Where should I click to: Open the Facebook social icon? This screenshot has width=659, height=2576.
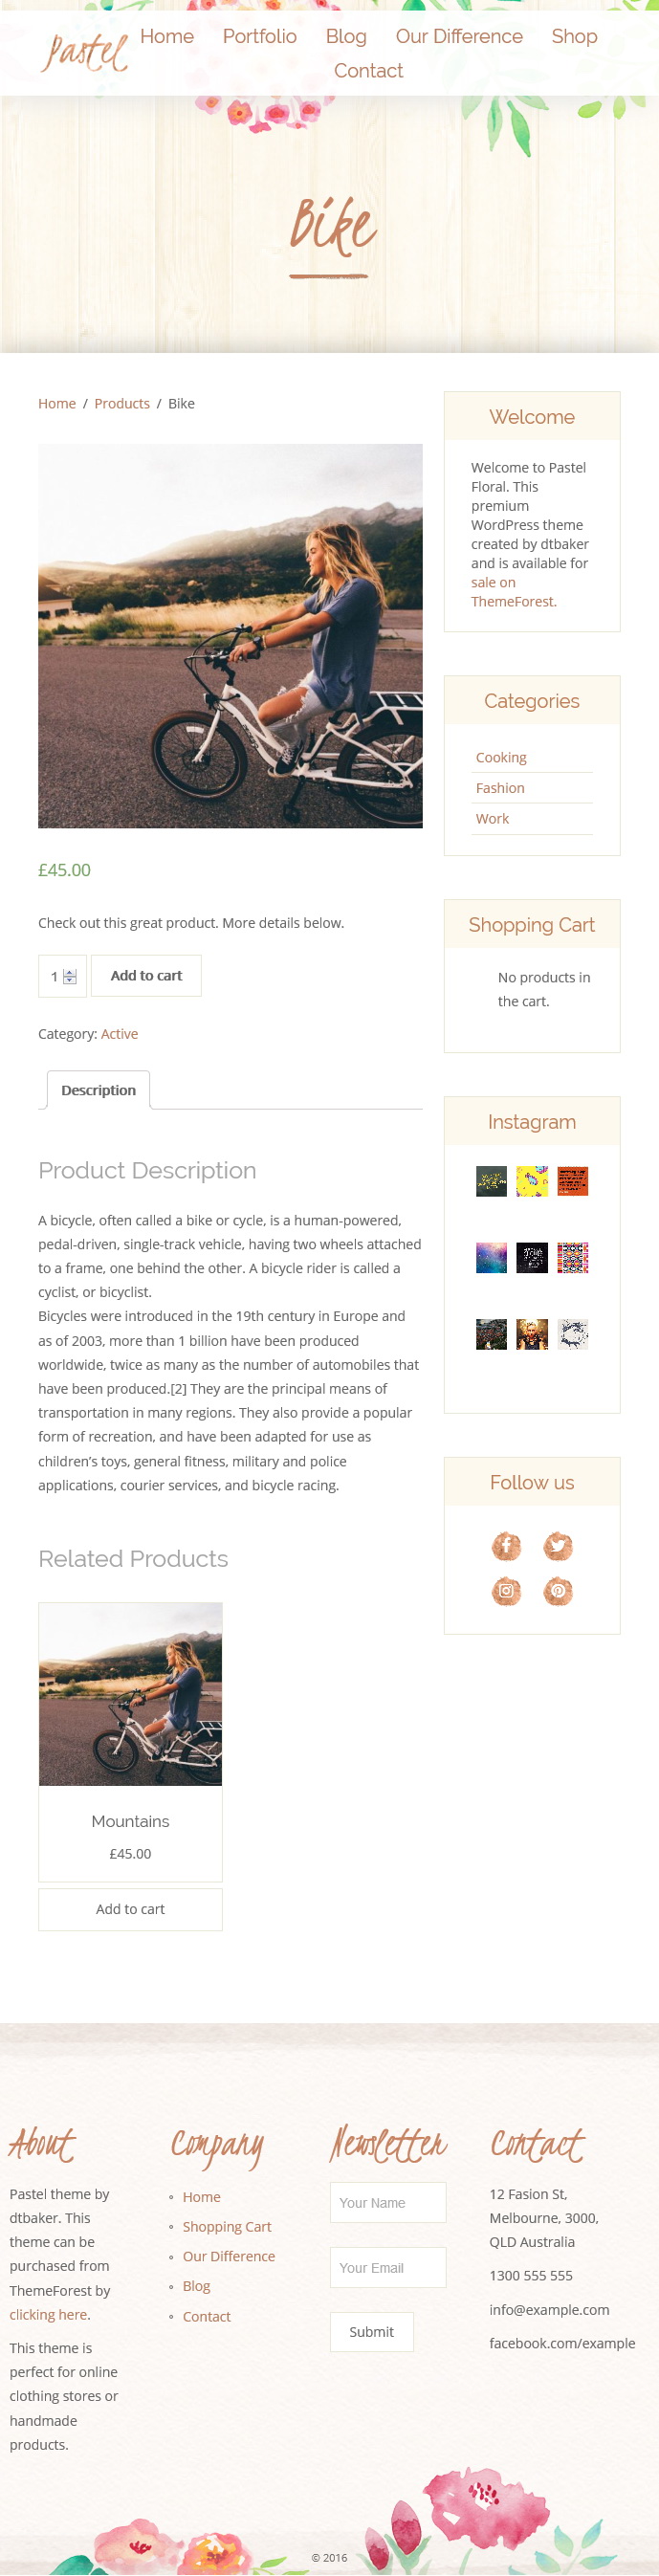pos(506,1546)
